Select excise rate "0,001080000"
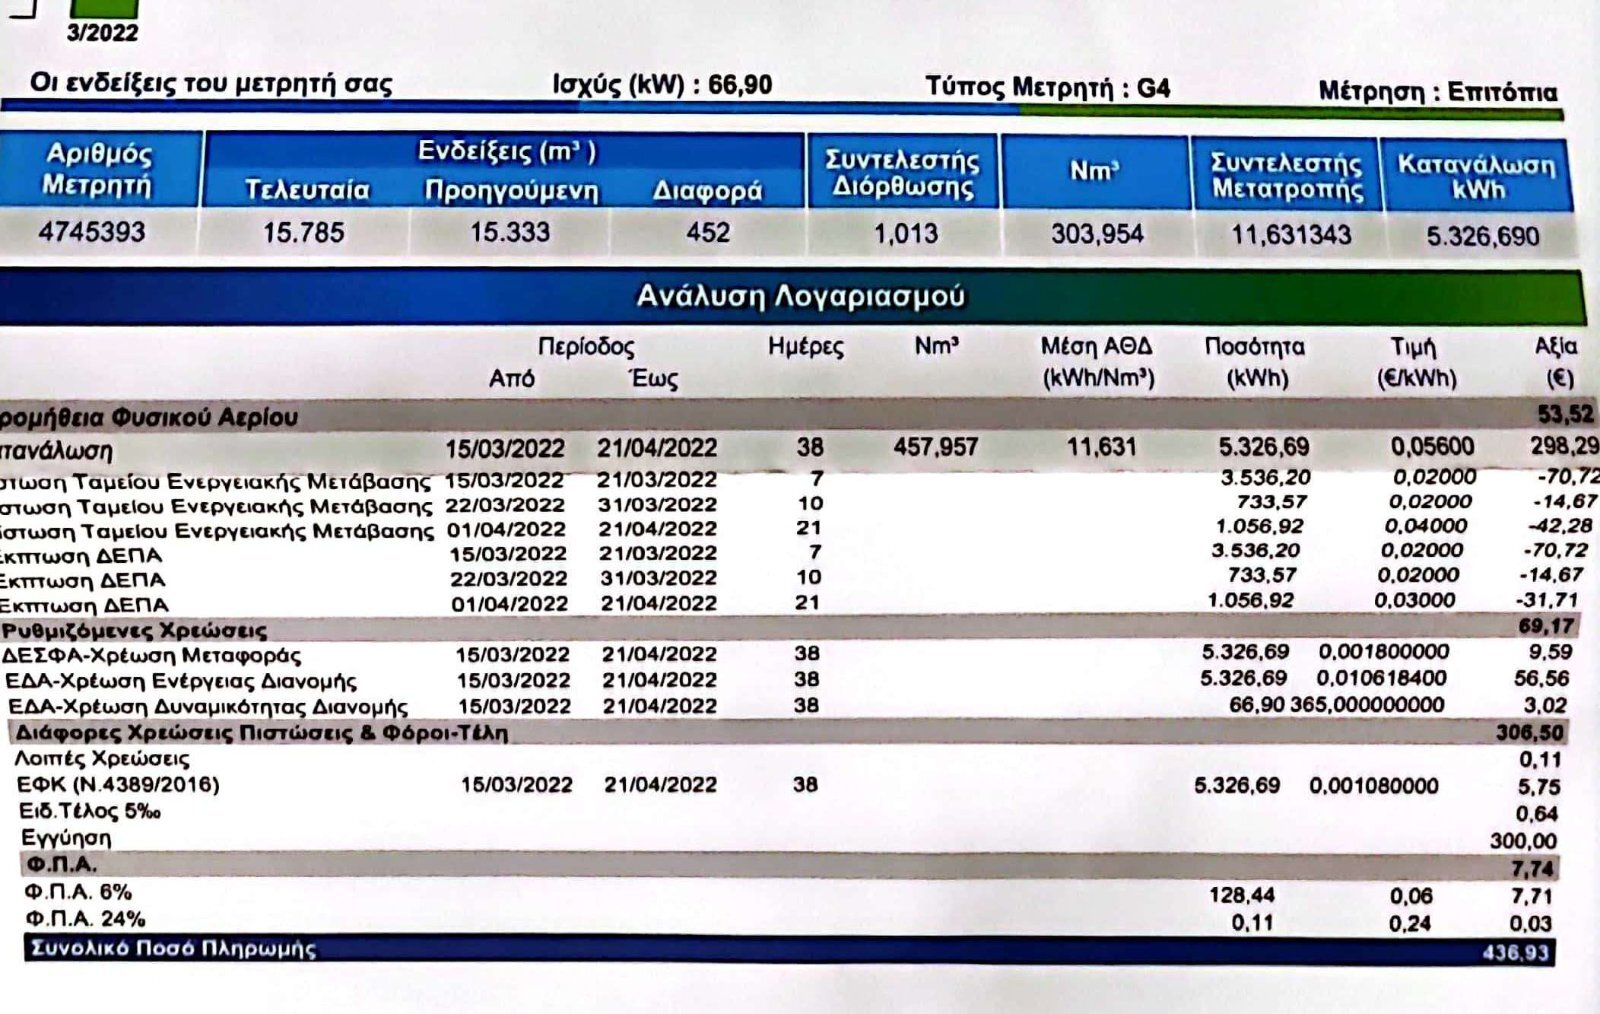This screenshot has width=1600, height=1014. pyautogui.click(x=1374, y=786)
